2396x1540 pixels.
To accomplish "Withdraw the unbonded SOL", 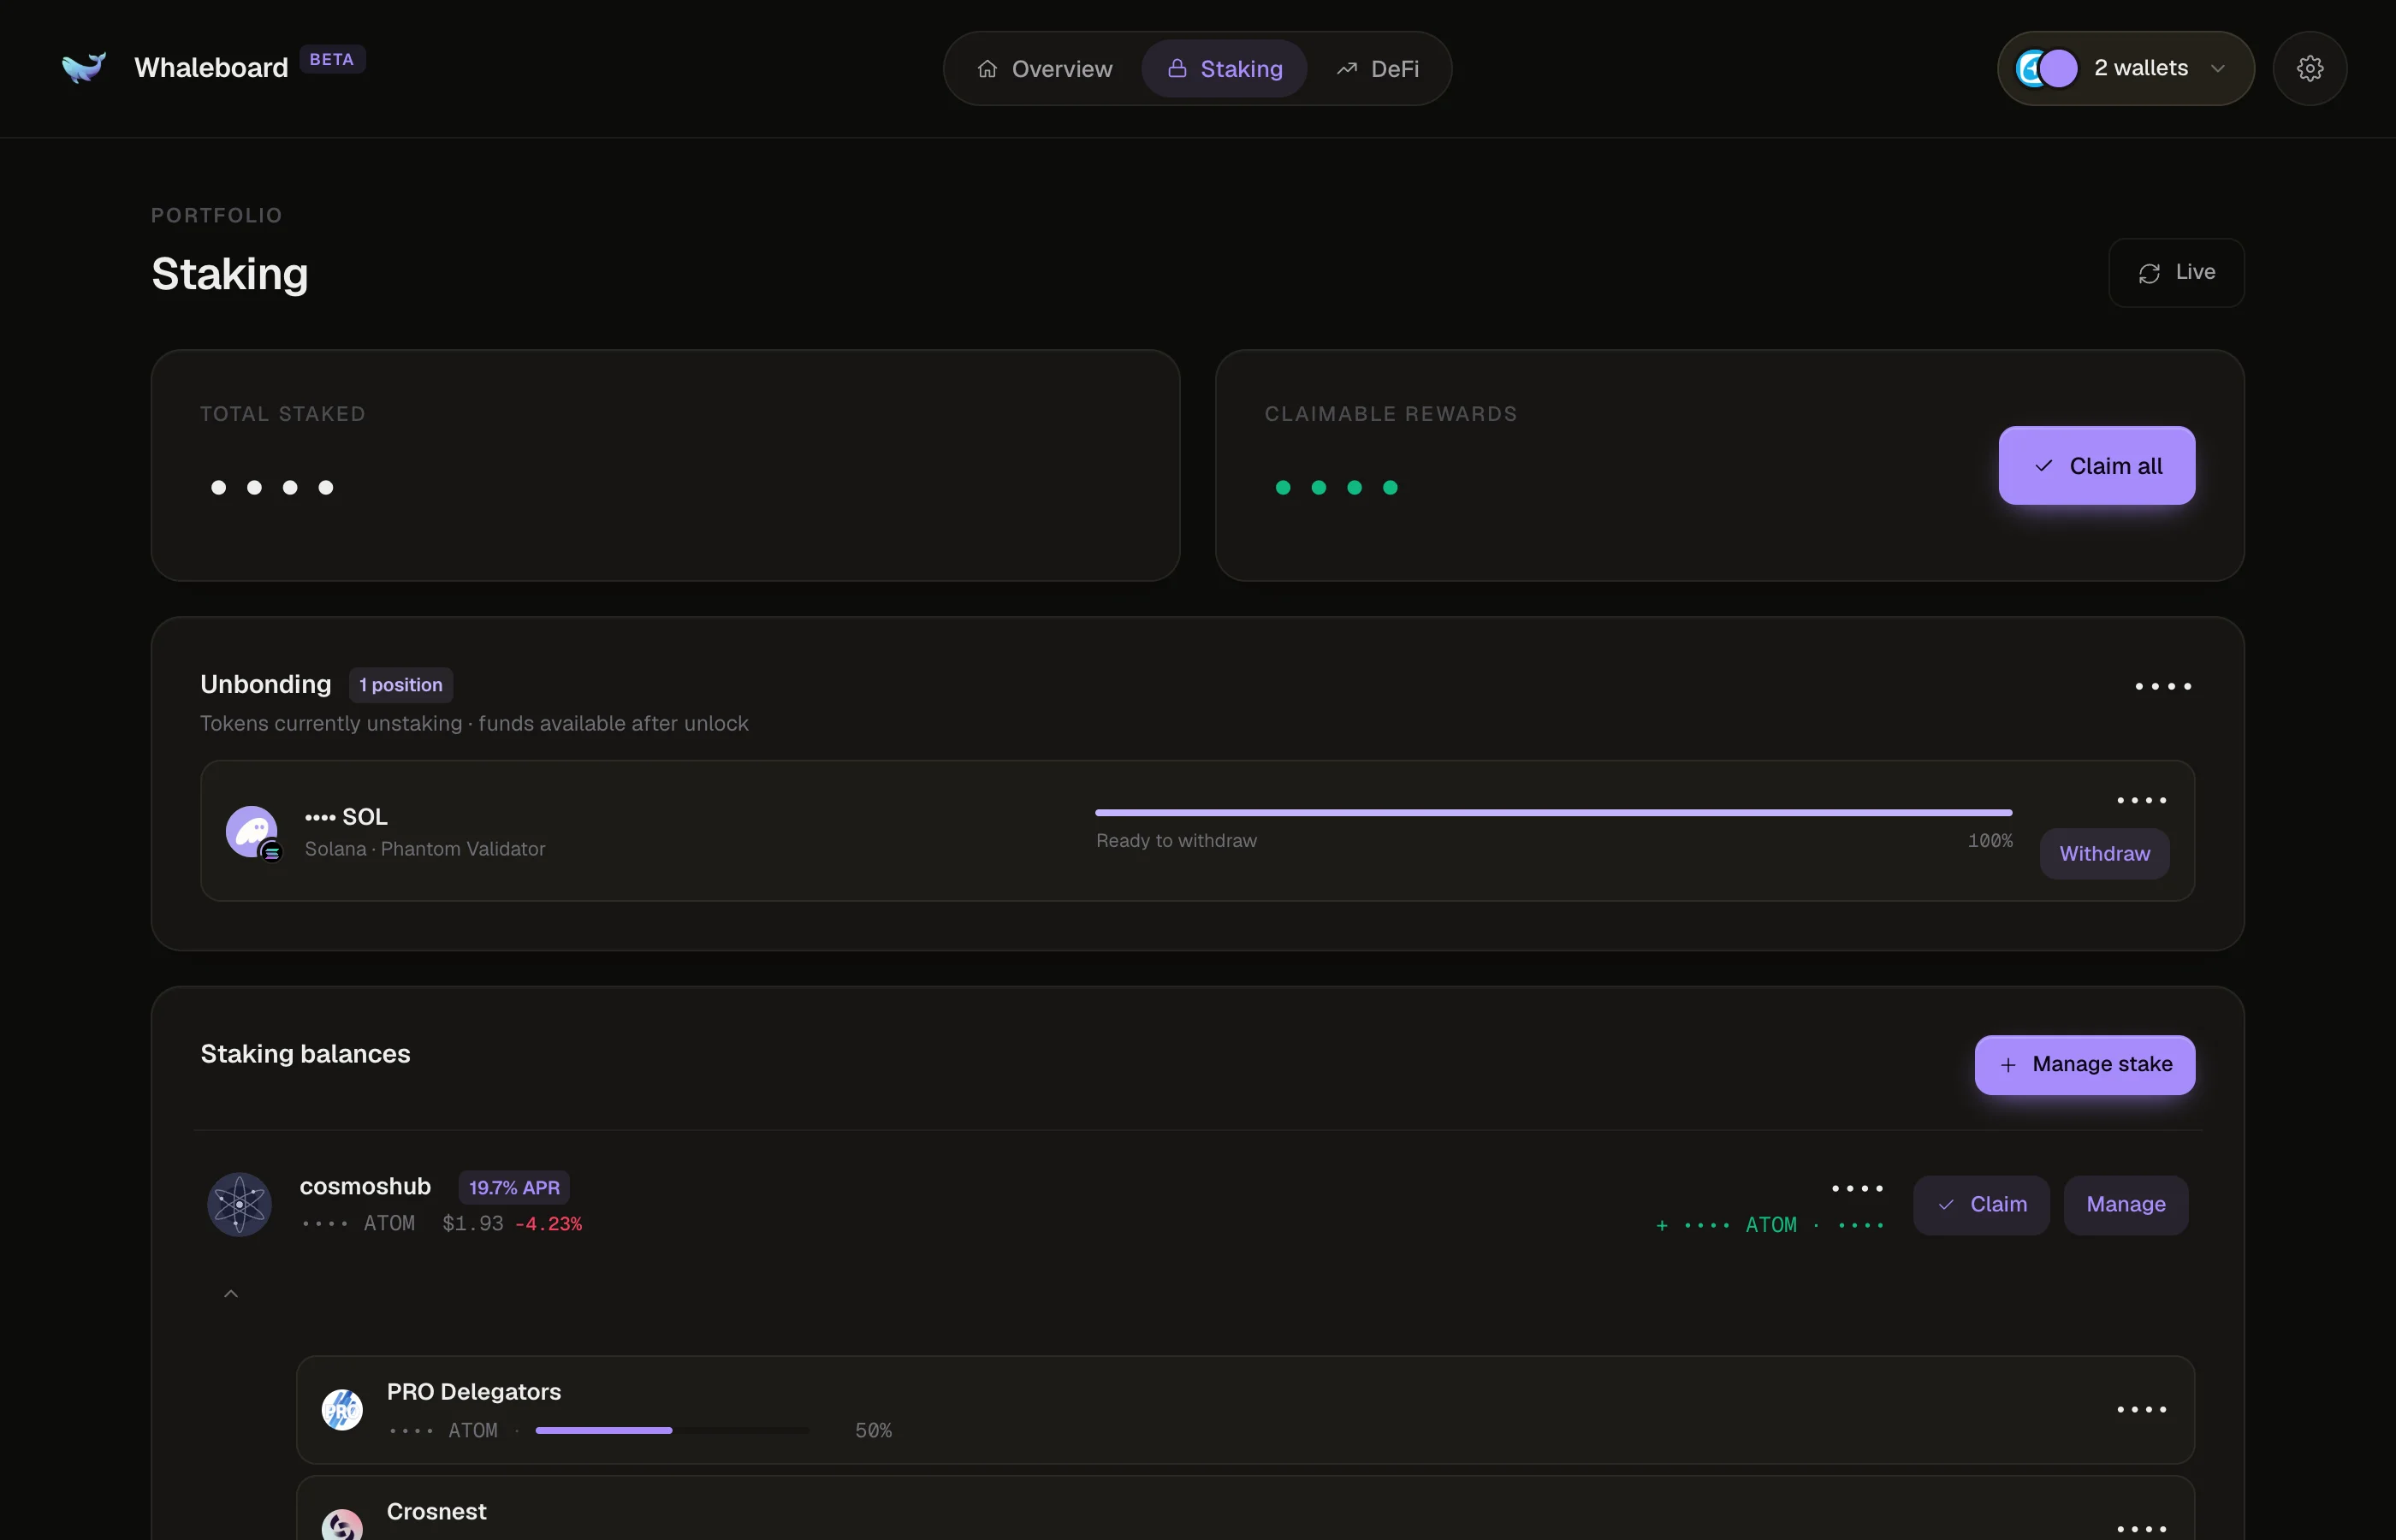I will coord(2104,854).
